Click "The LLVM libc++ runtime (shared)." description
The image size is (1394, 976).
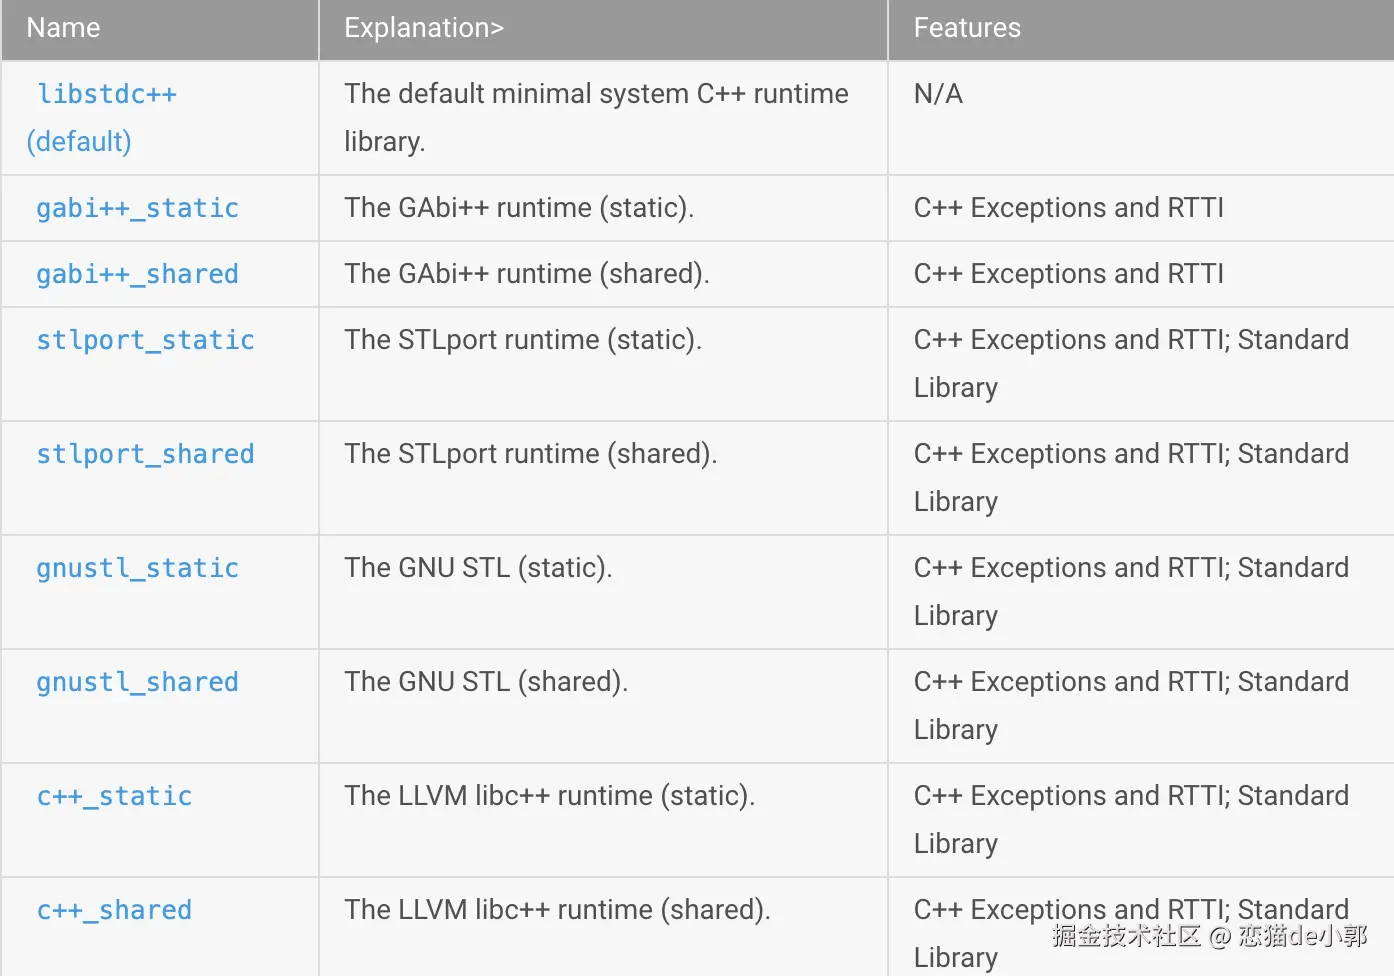click(557, 910)
